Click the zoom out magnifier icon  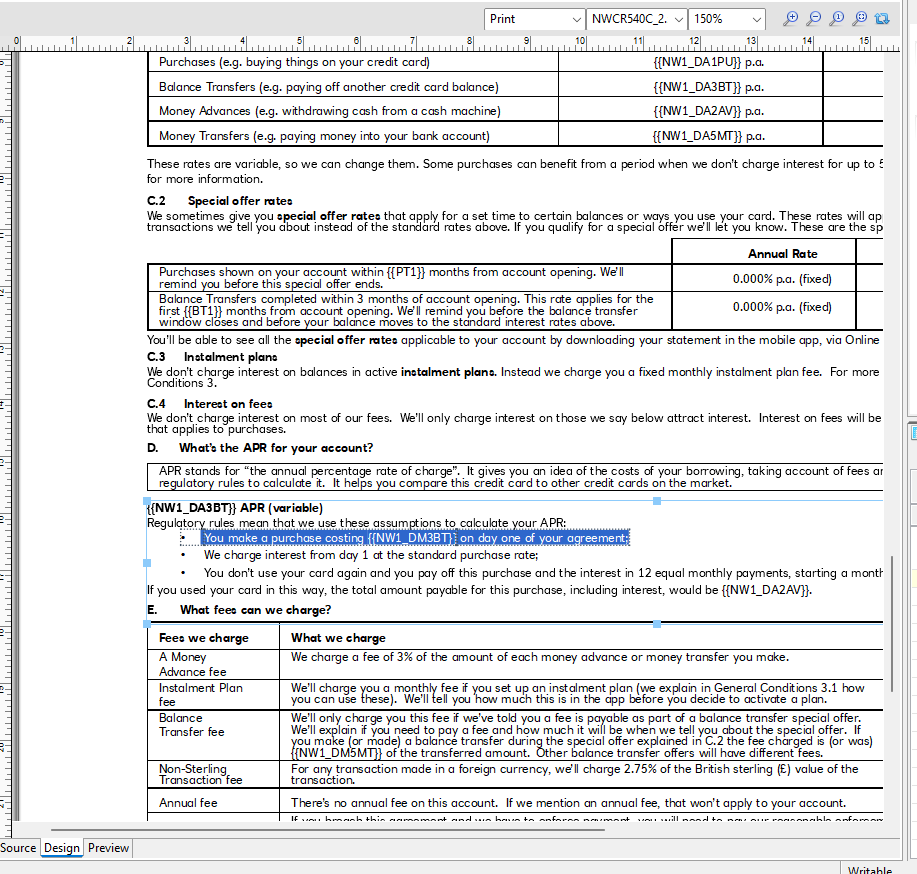coord(813,19)
